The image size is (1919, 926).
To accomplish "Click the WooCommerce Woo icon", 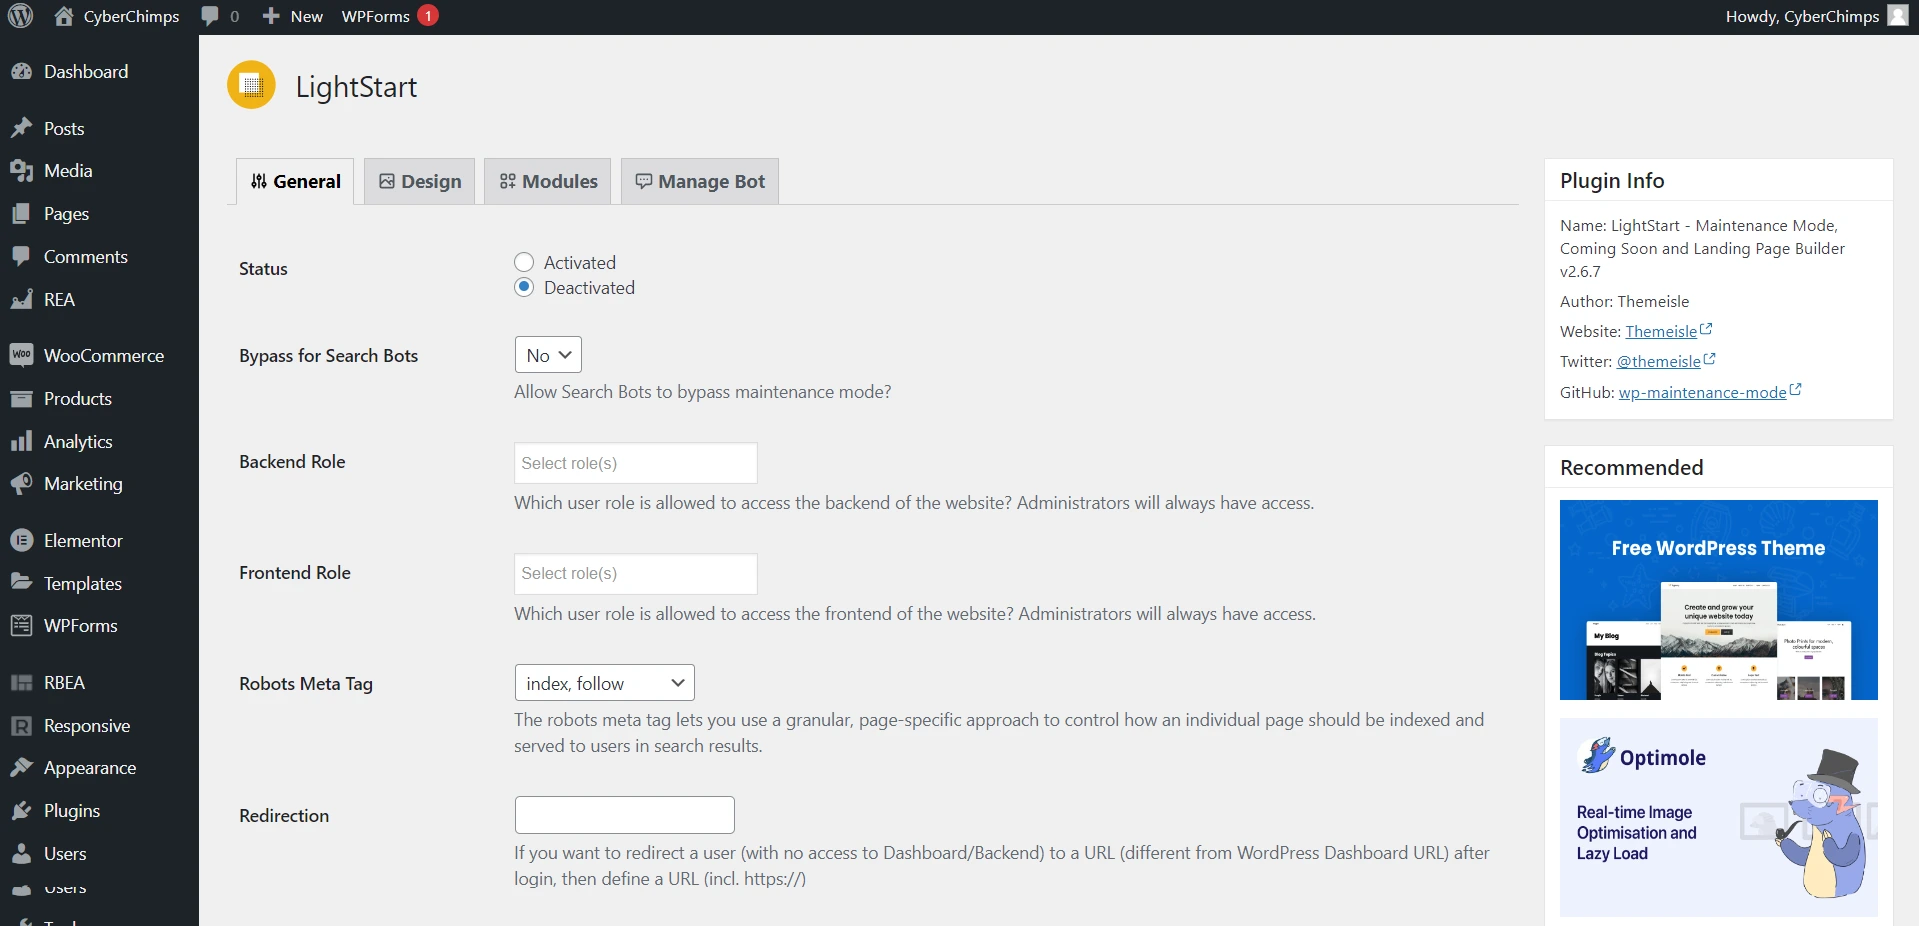I will 22,356.
